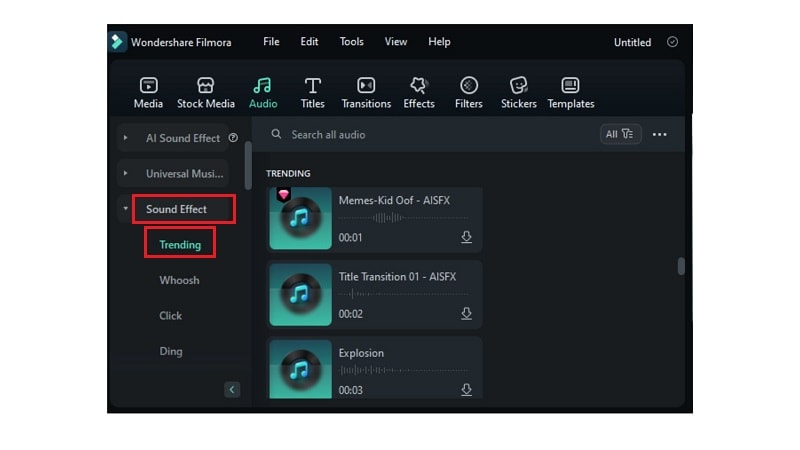Screen dimensions: 800x450
Task: Open the Stickers panel
Action: point(518,92)
